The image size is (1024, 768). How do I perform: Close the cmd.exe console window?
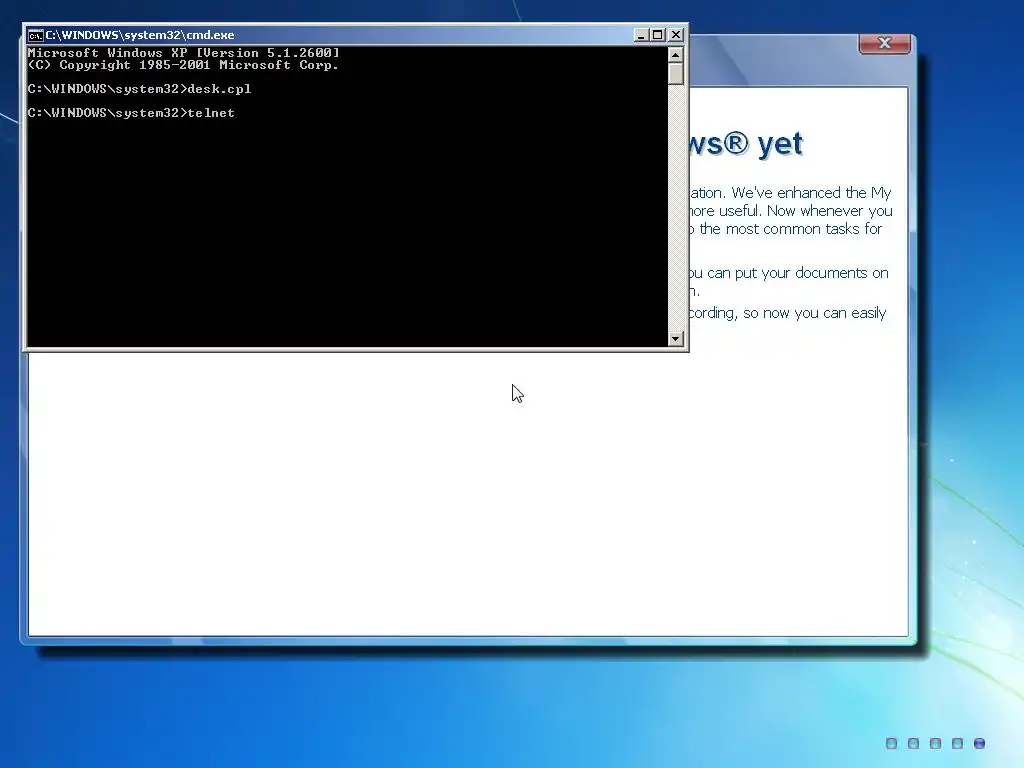[x=676, y=35]
